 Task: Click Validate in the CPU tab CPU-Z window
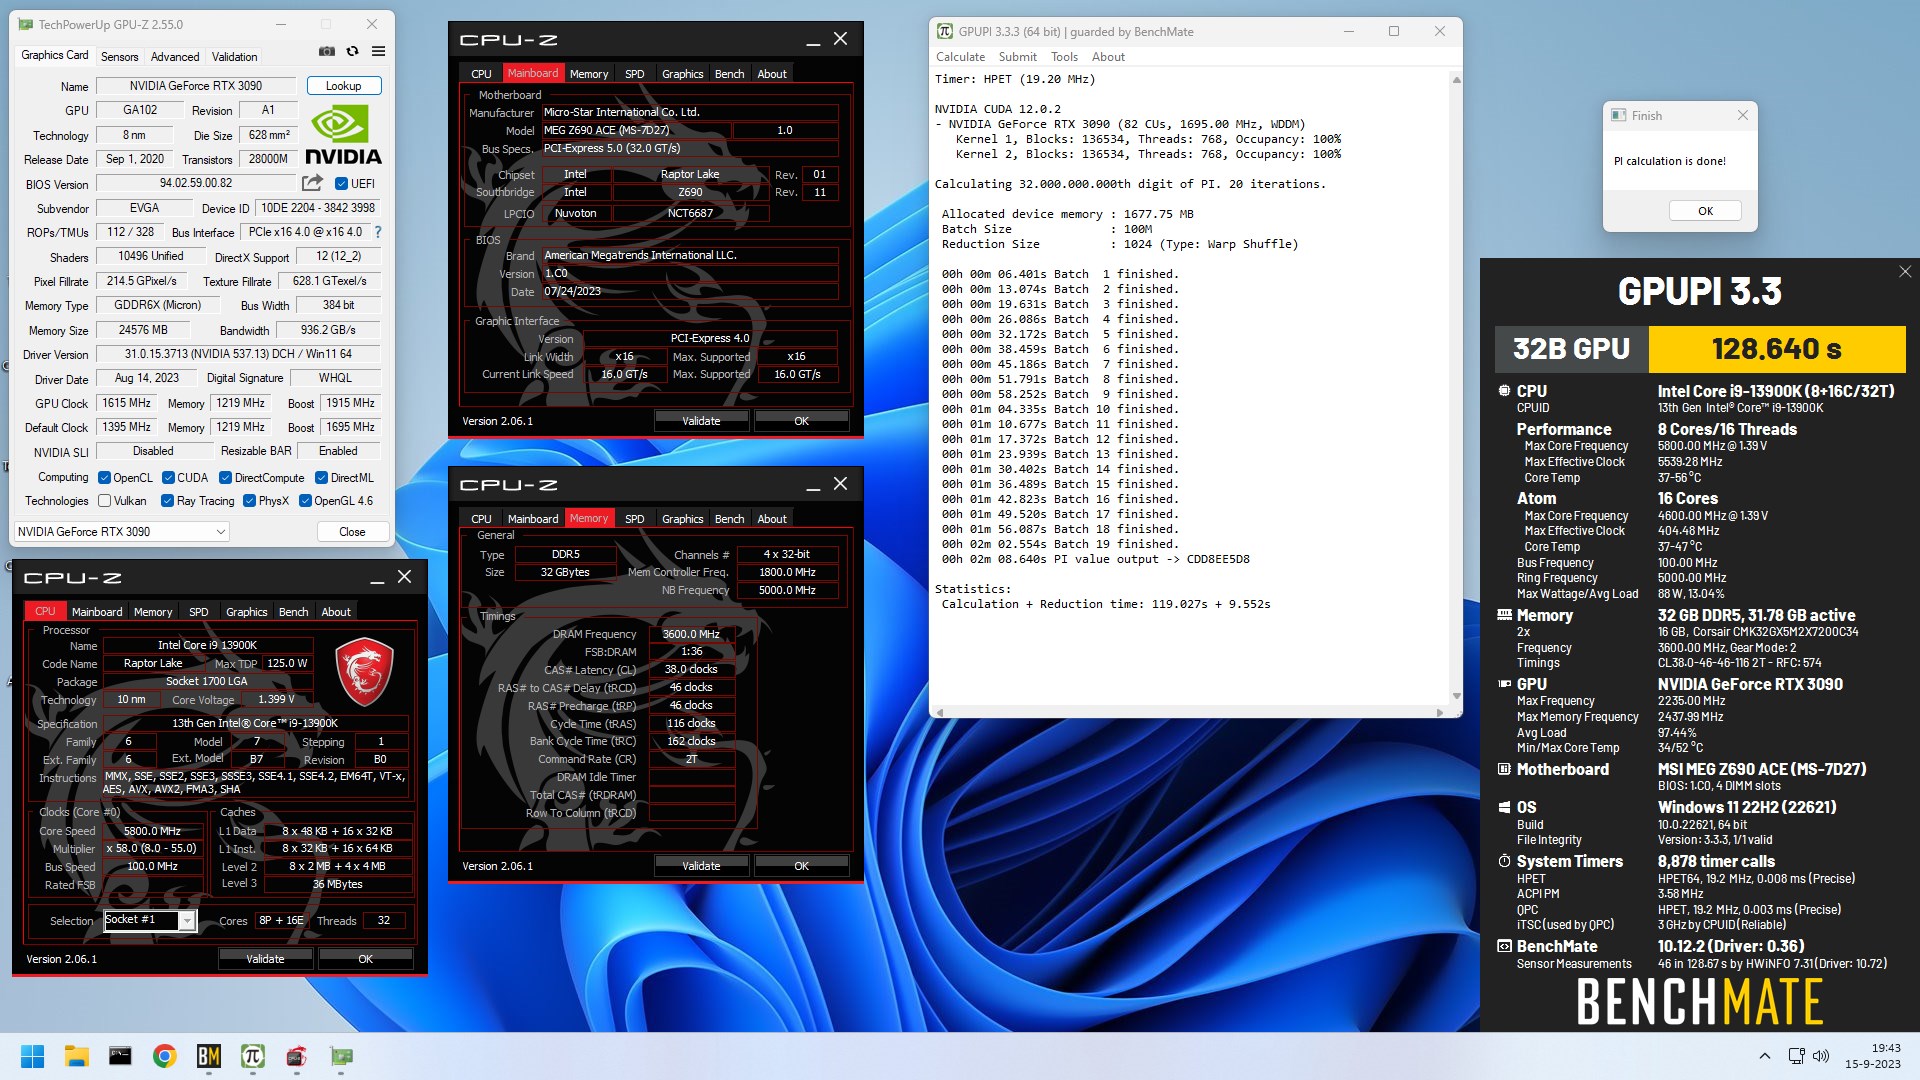[265, 959]
